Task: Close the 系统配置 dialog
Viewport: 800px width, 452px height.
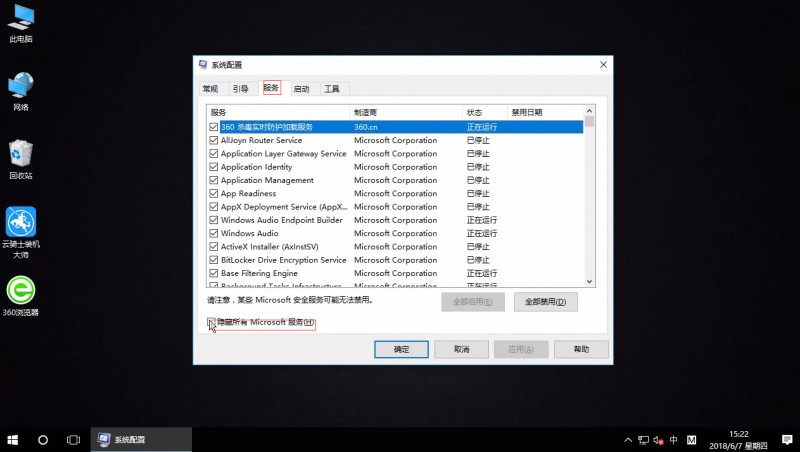Action: 603,65
